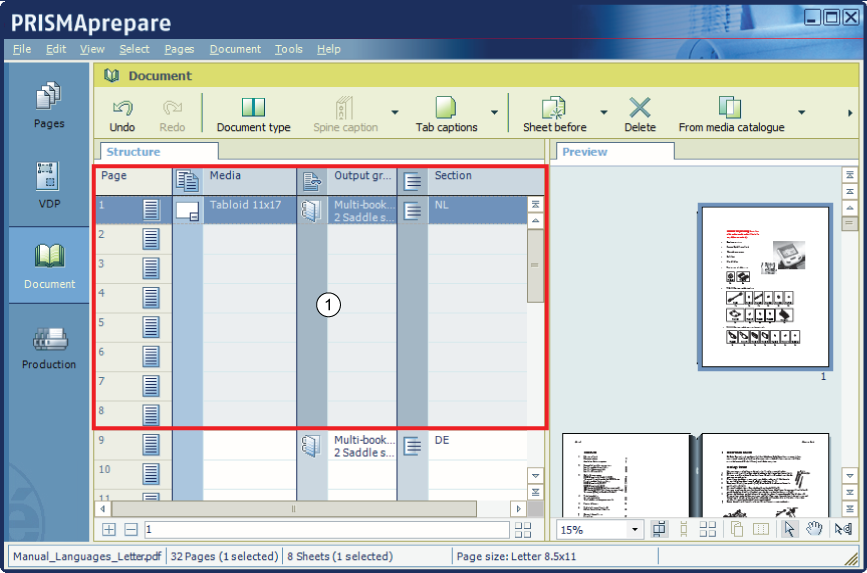Click the Sheet before toolbar icon
The height and width of the screenshot is (573, 867).
coord(553,108)
